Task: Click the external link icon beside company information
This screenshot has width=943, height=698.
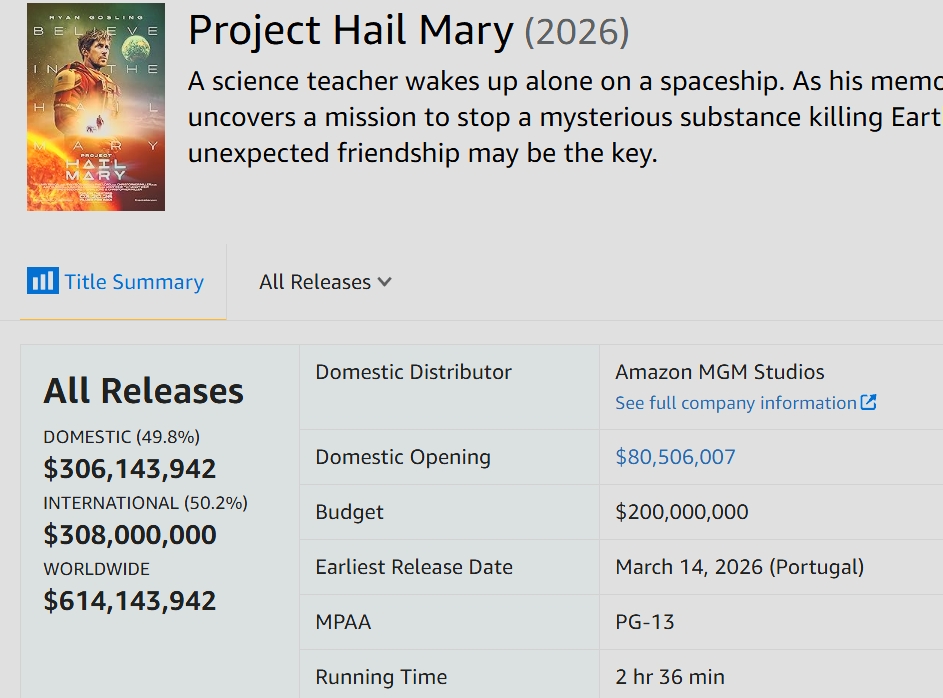Action: click(x=869, y=402)
